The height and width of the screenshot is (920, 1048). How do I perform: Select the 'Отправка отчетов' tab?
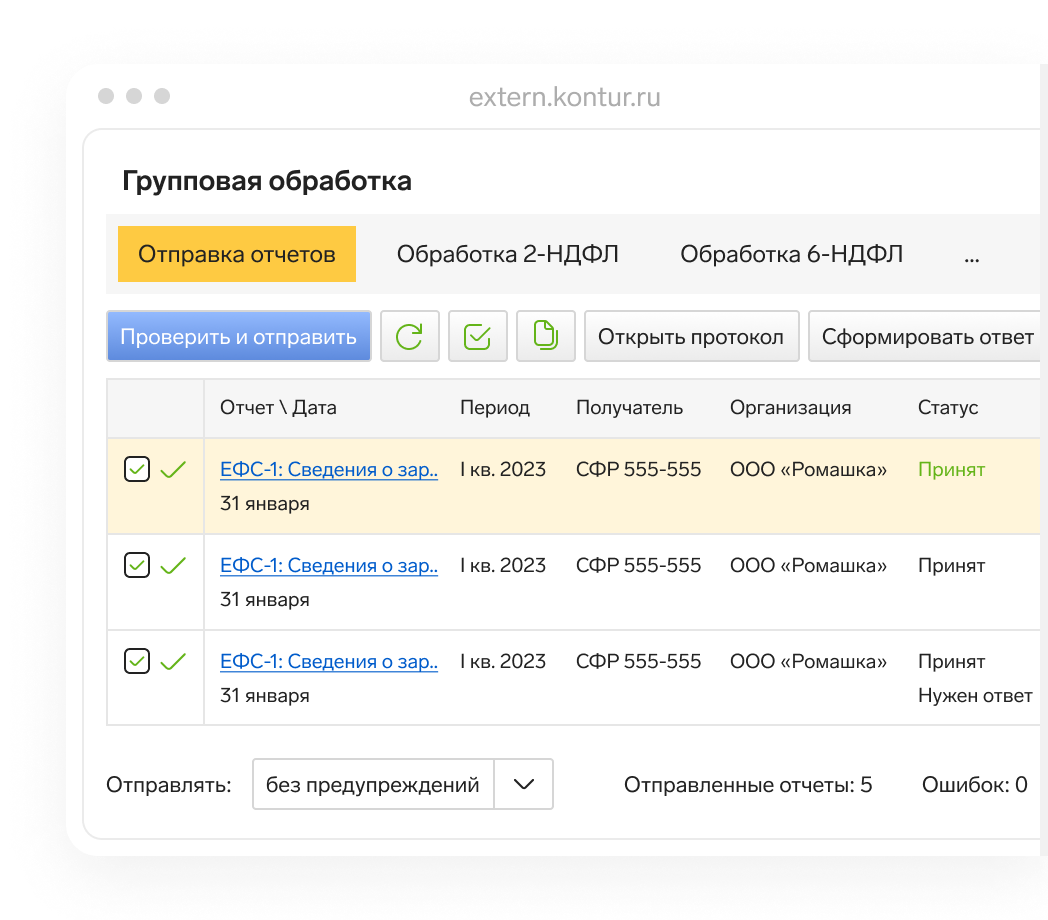(237, 255)
